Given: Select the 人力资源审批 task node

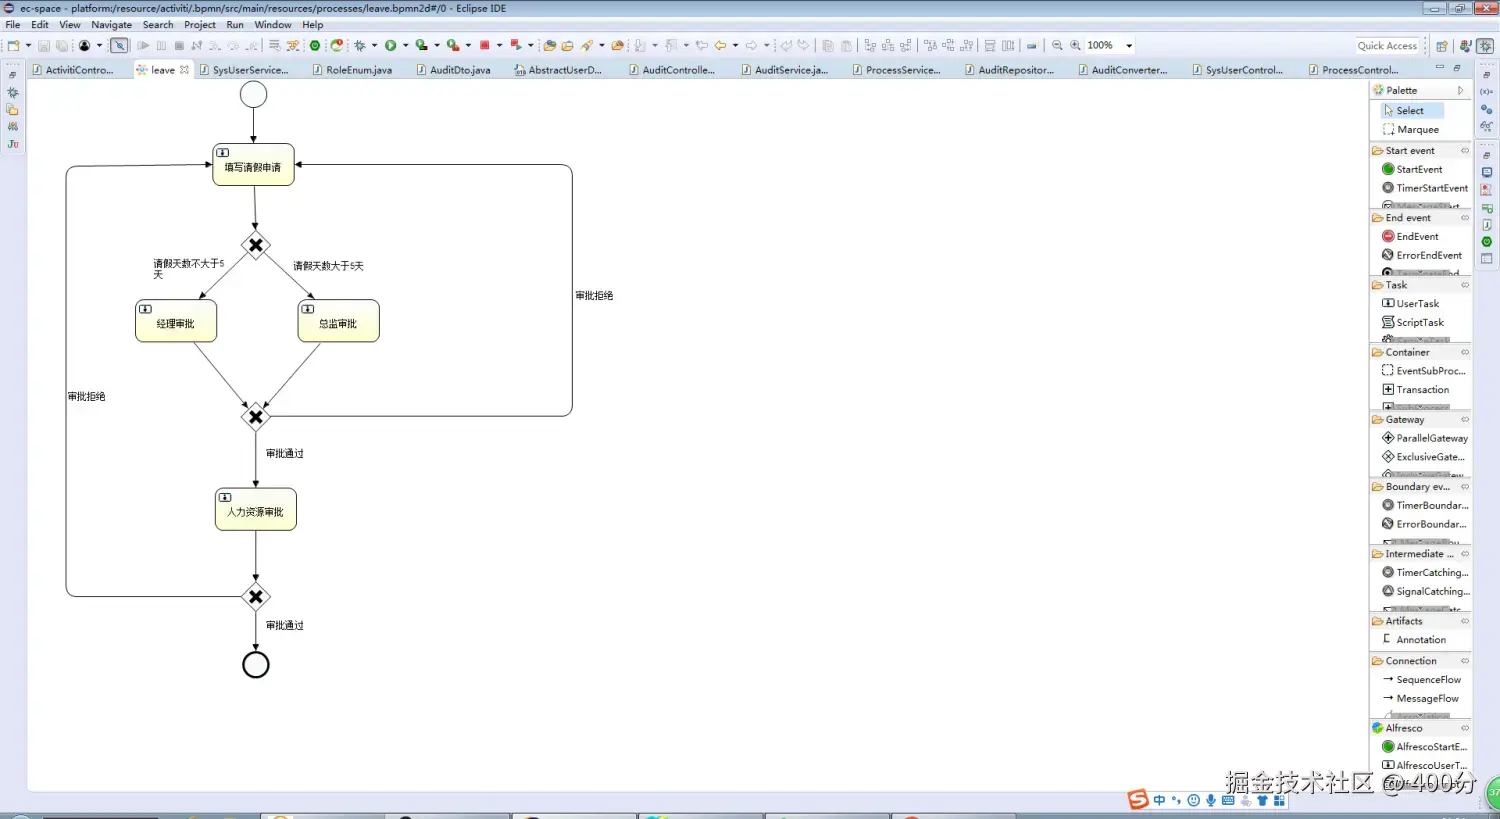Looking at the screenshot, I should tap(256, 509).
